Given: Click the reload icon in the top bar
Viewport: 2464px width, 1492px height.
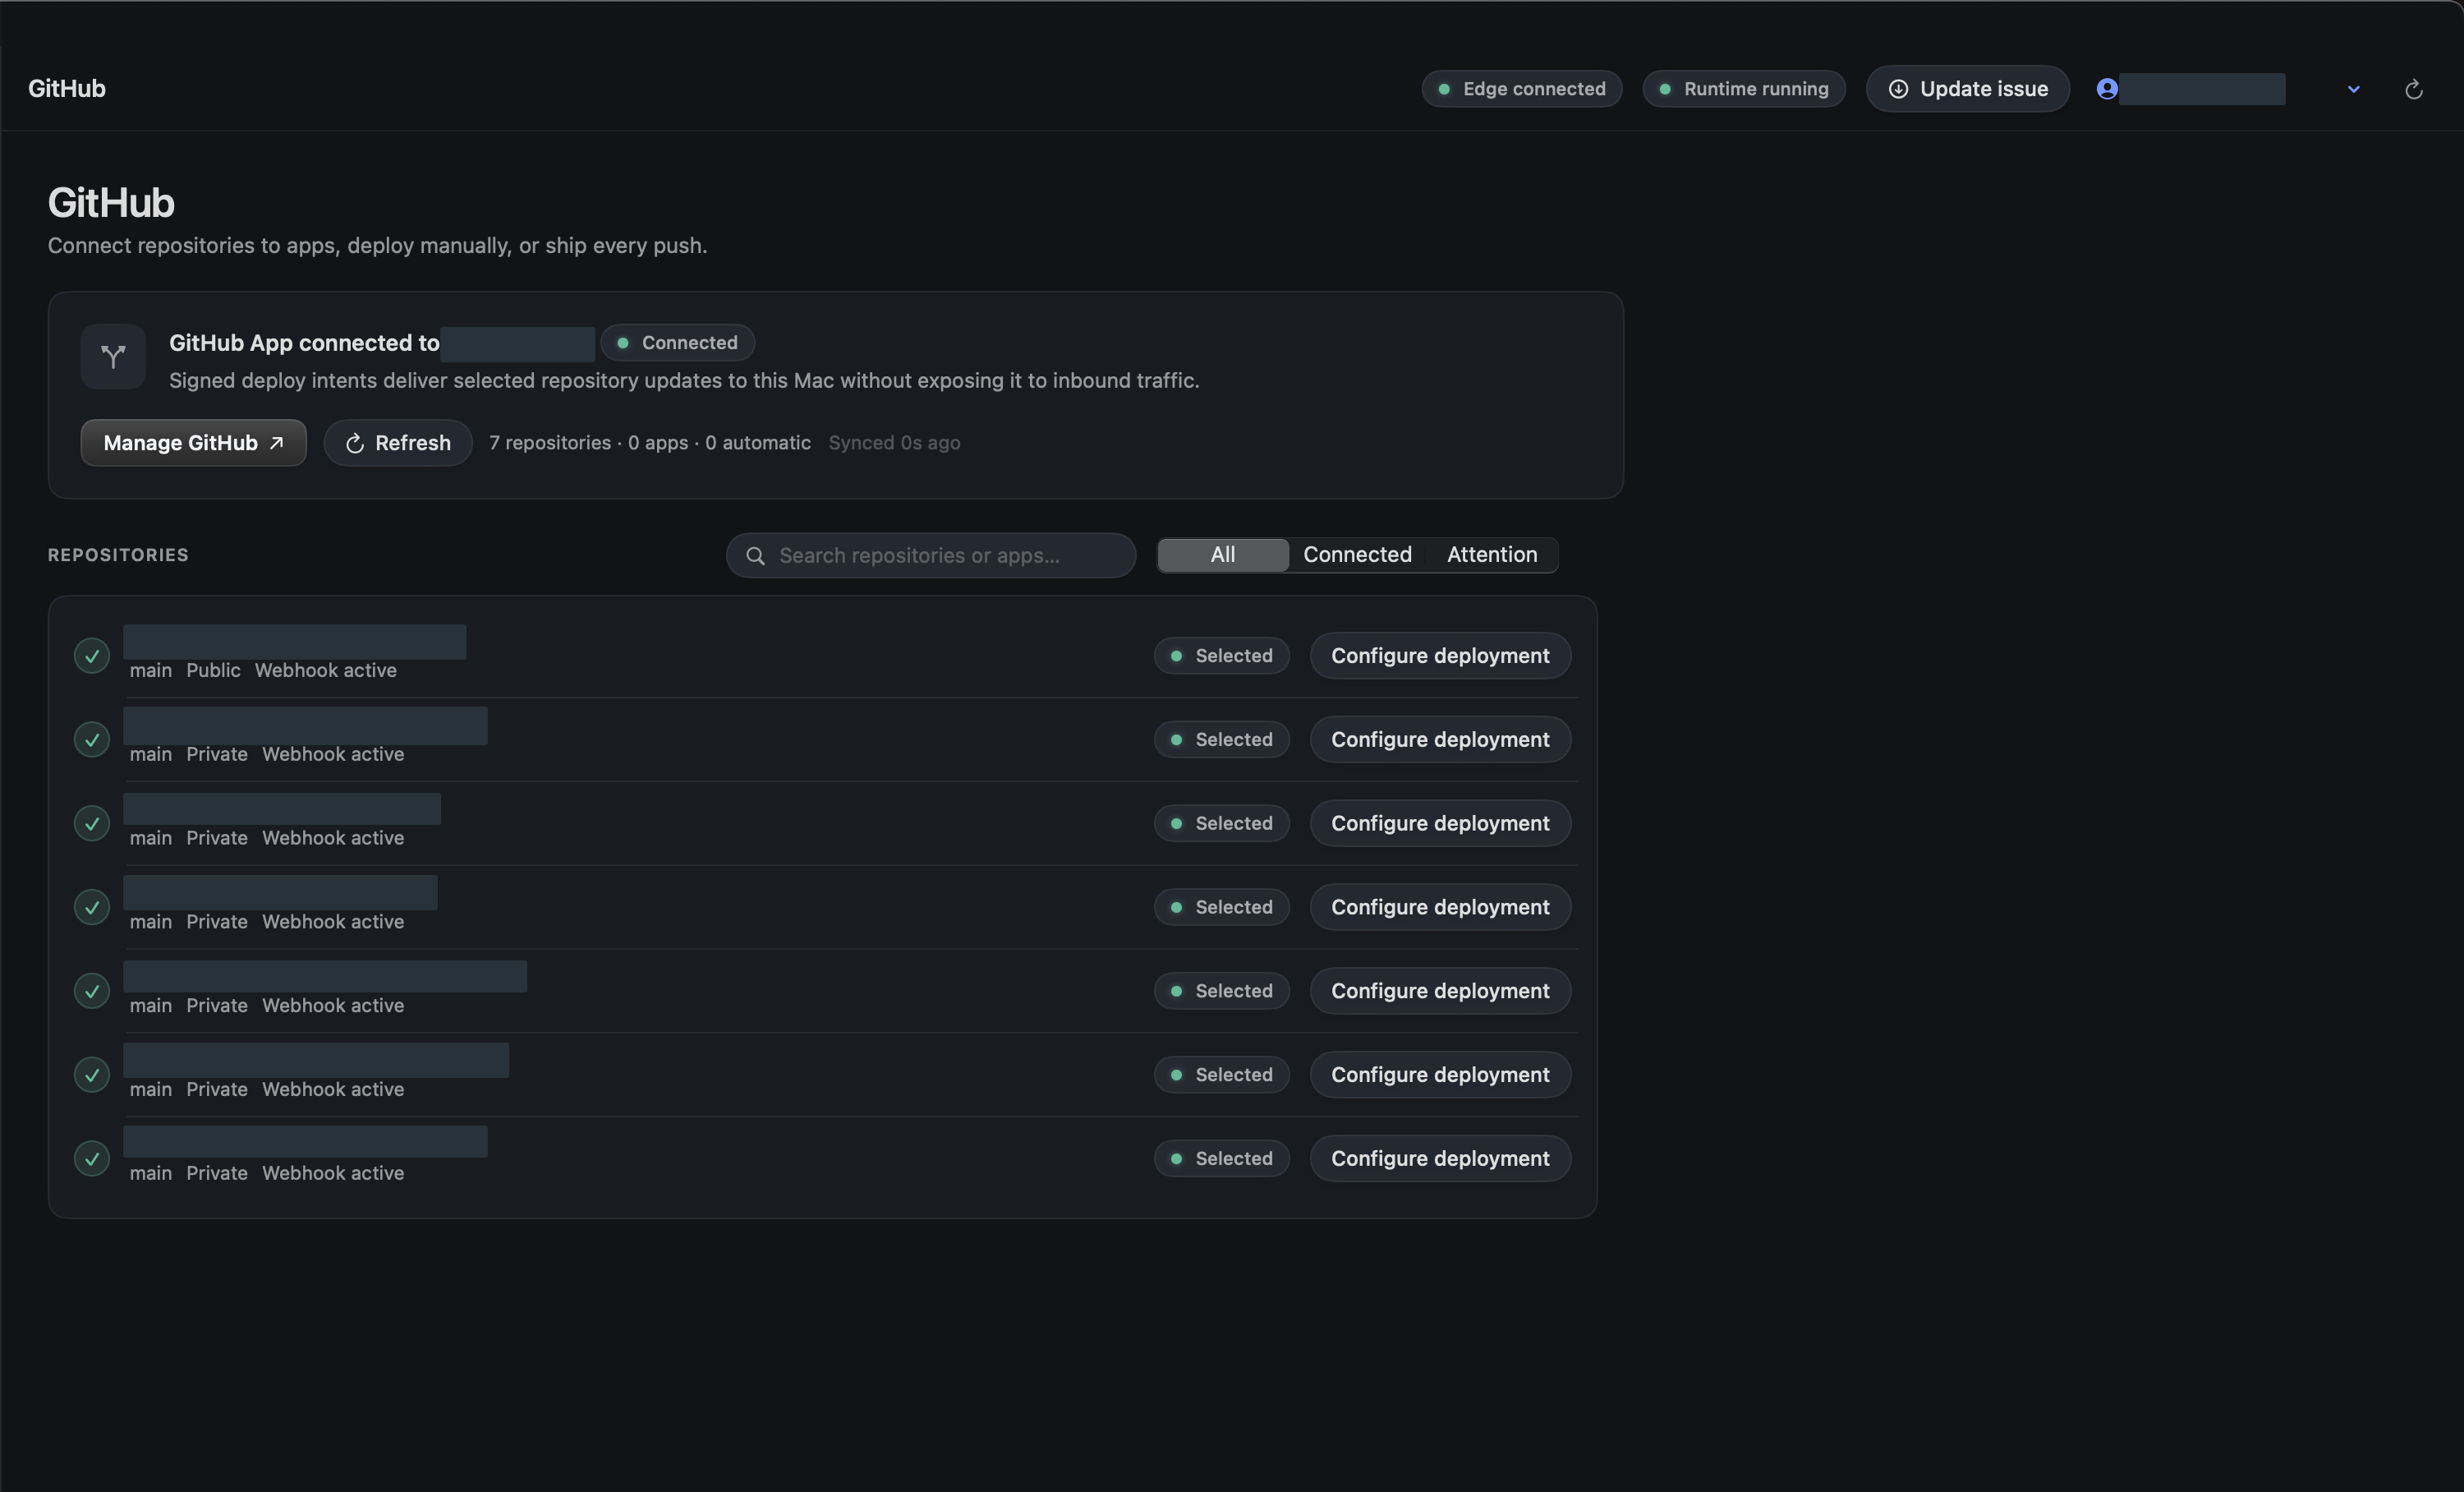Looking at the screenshot, I should tap(2413, 89).
